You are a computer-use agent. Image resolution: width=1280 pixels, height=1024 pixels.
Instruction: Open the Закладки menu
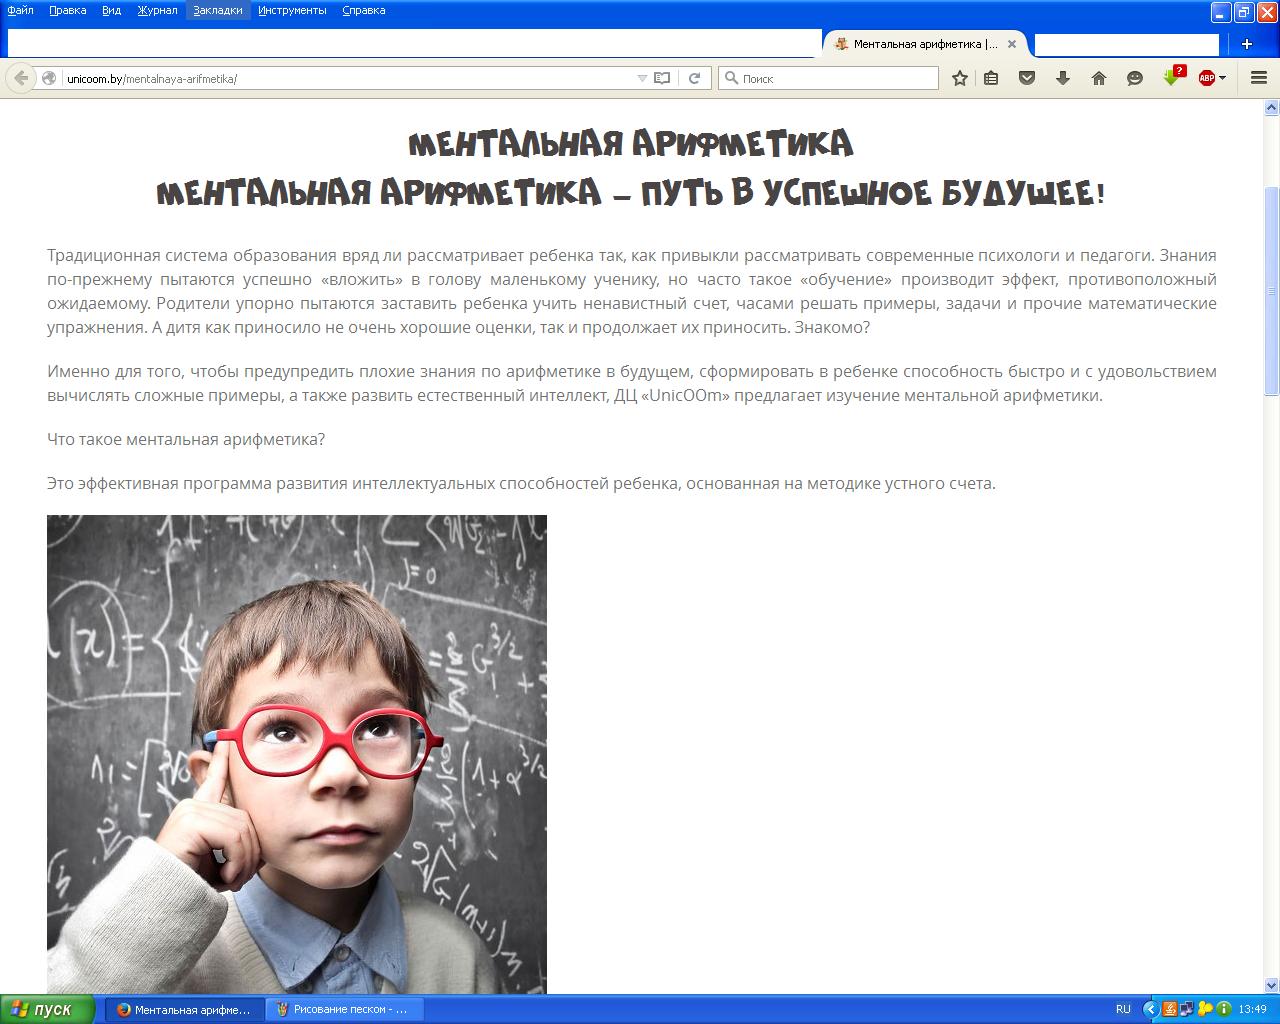coord(218,10)
